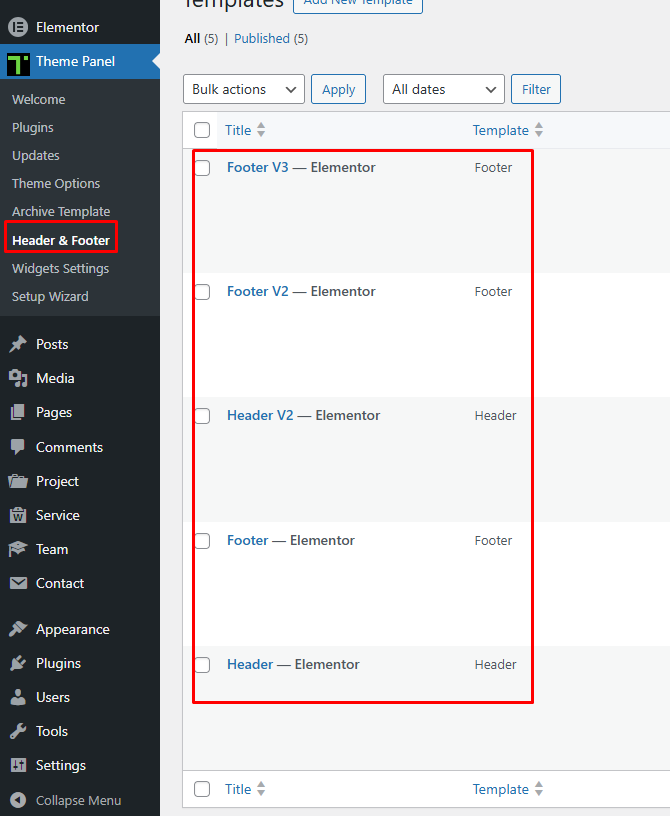Image resolution: width=670 pixels, height=816 pixels.
Task: Open the Appearance menu label
Action: (x=72, y=629)
